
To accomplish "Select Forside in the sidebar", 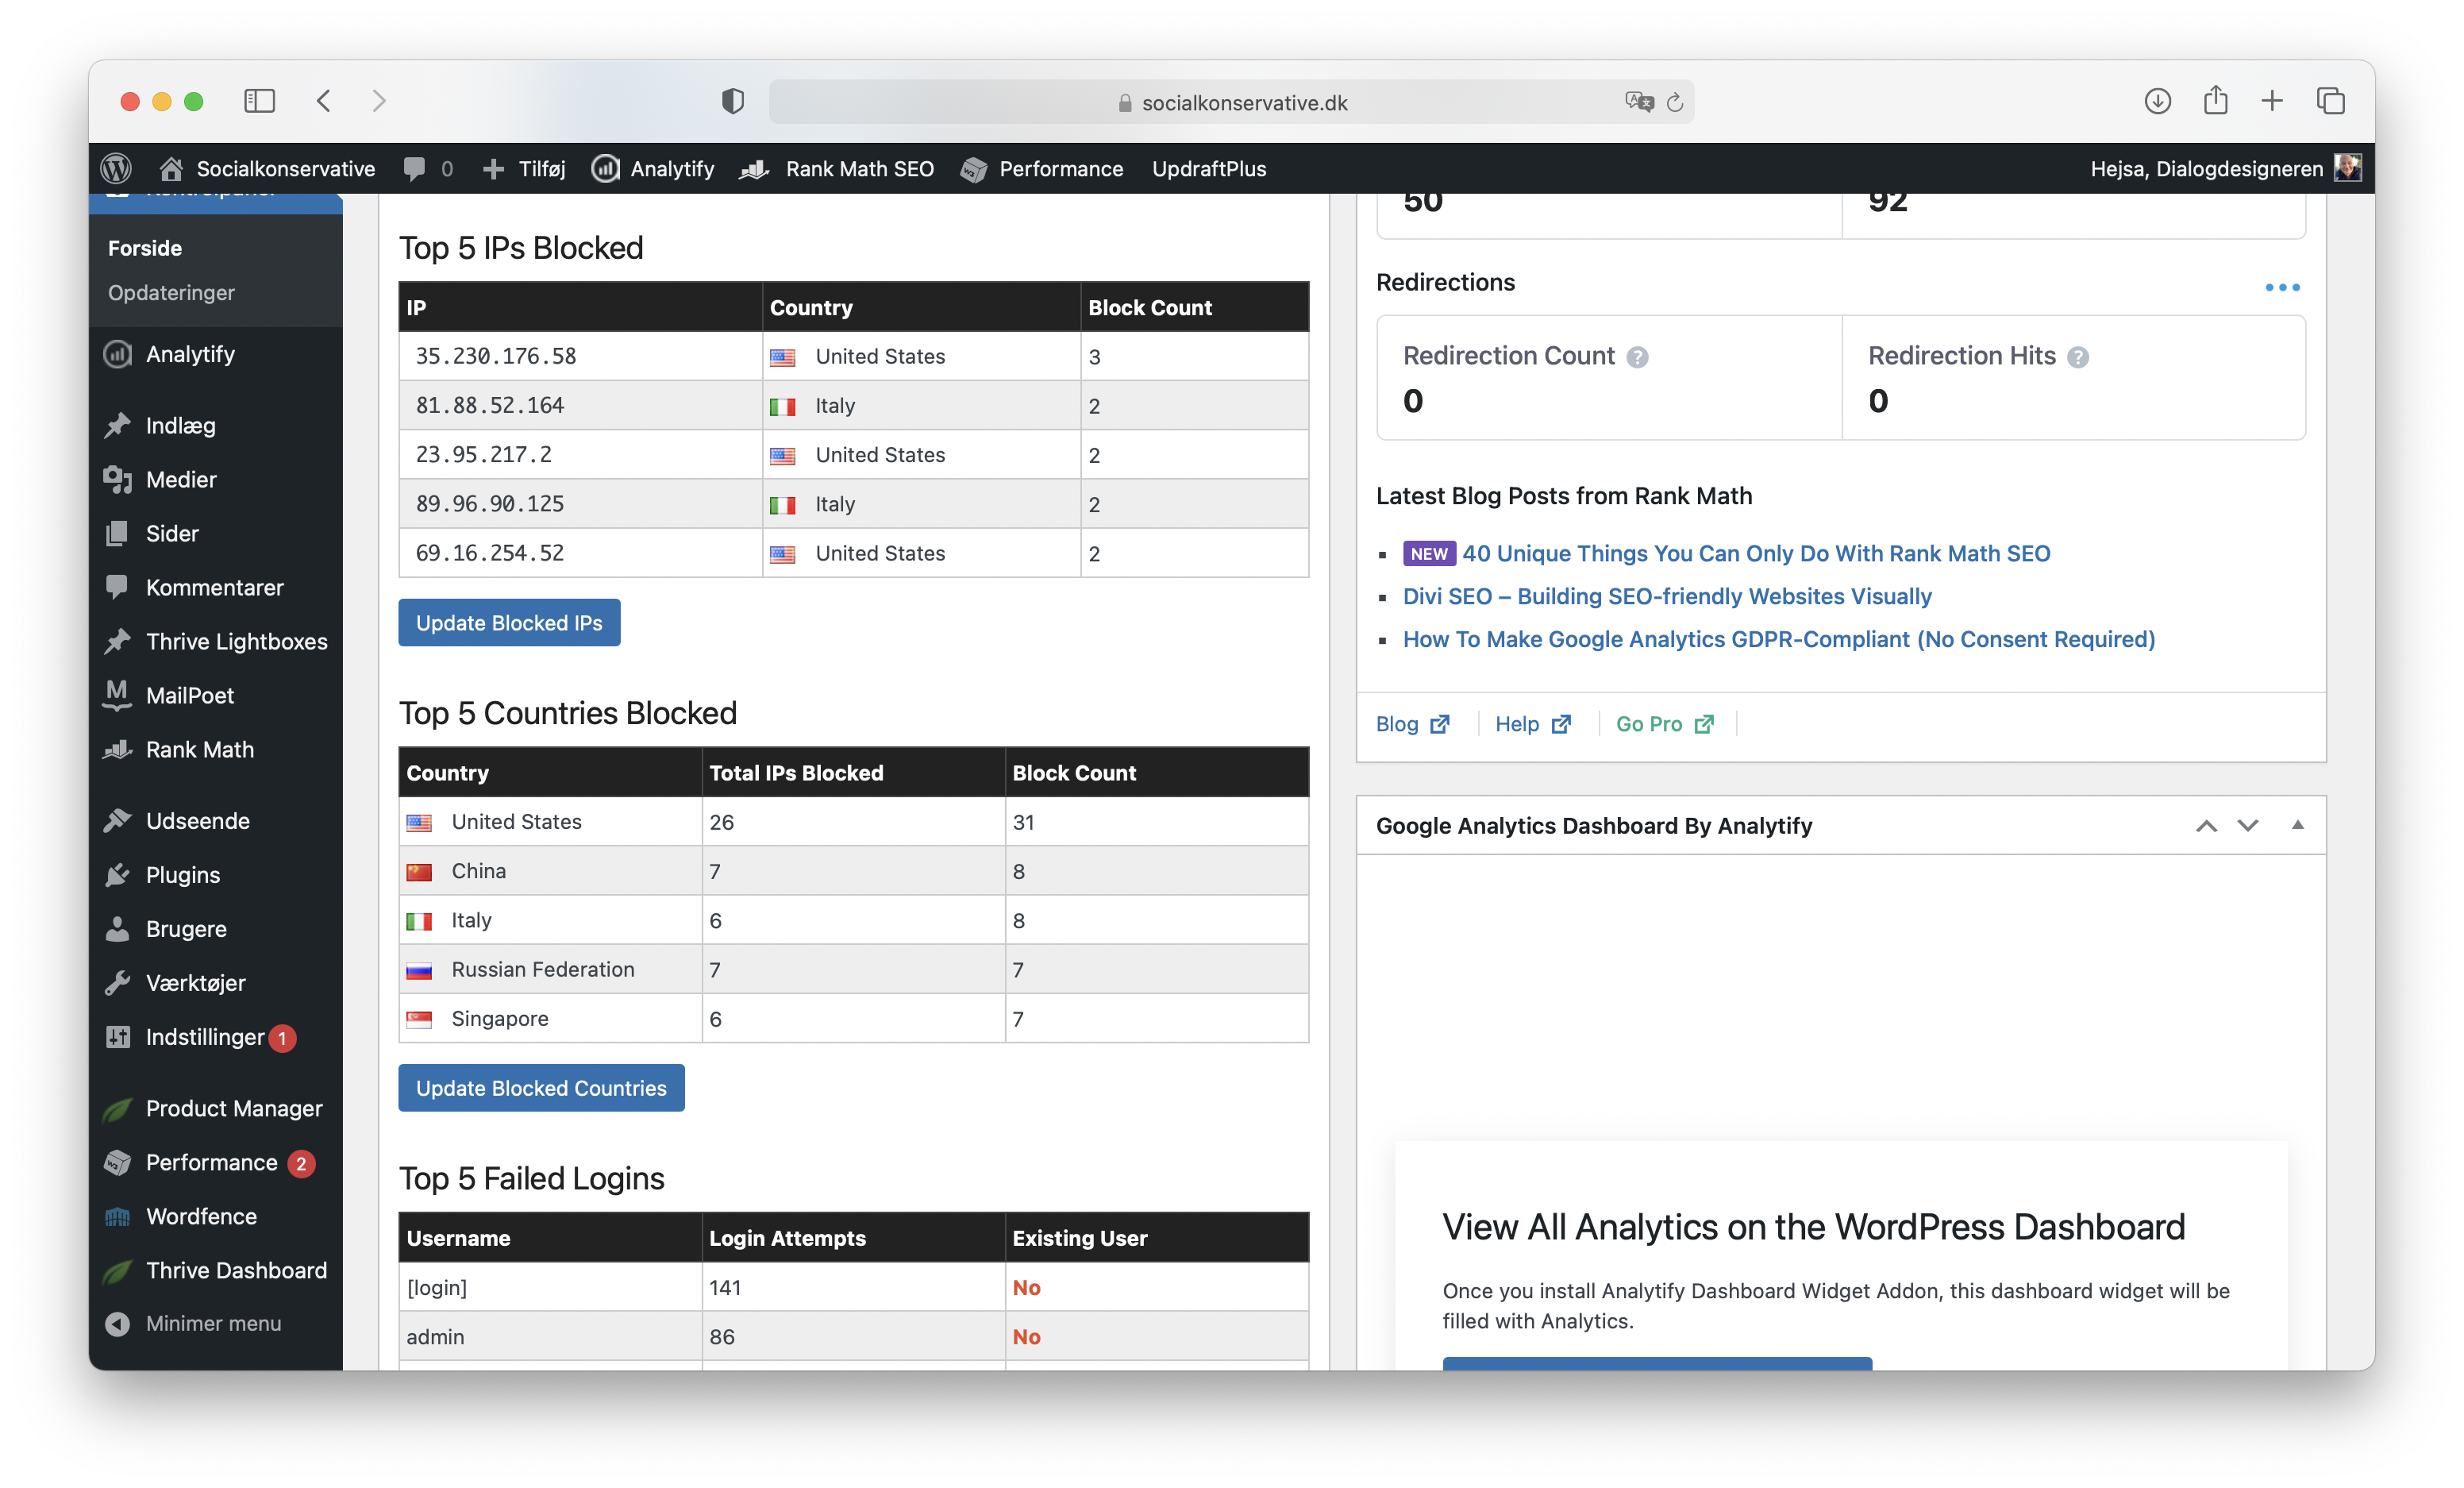I will (x=145, y=248).
